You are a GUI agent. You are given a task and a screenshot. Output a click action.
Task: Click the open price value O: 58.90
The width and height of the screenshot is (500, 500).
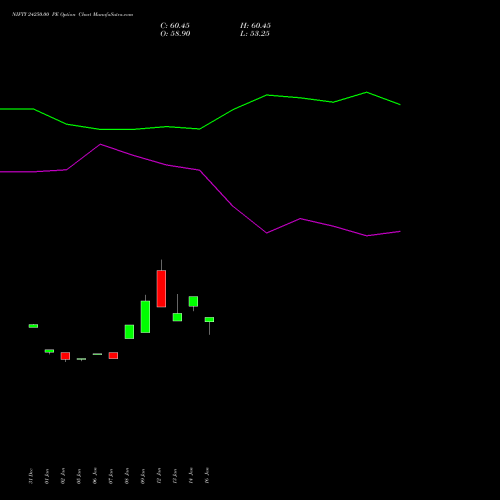click(175, 34)
